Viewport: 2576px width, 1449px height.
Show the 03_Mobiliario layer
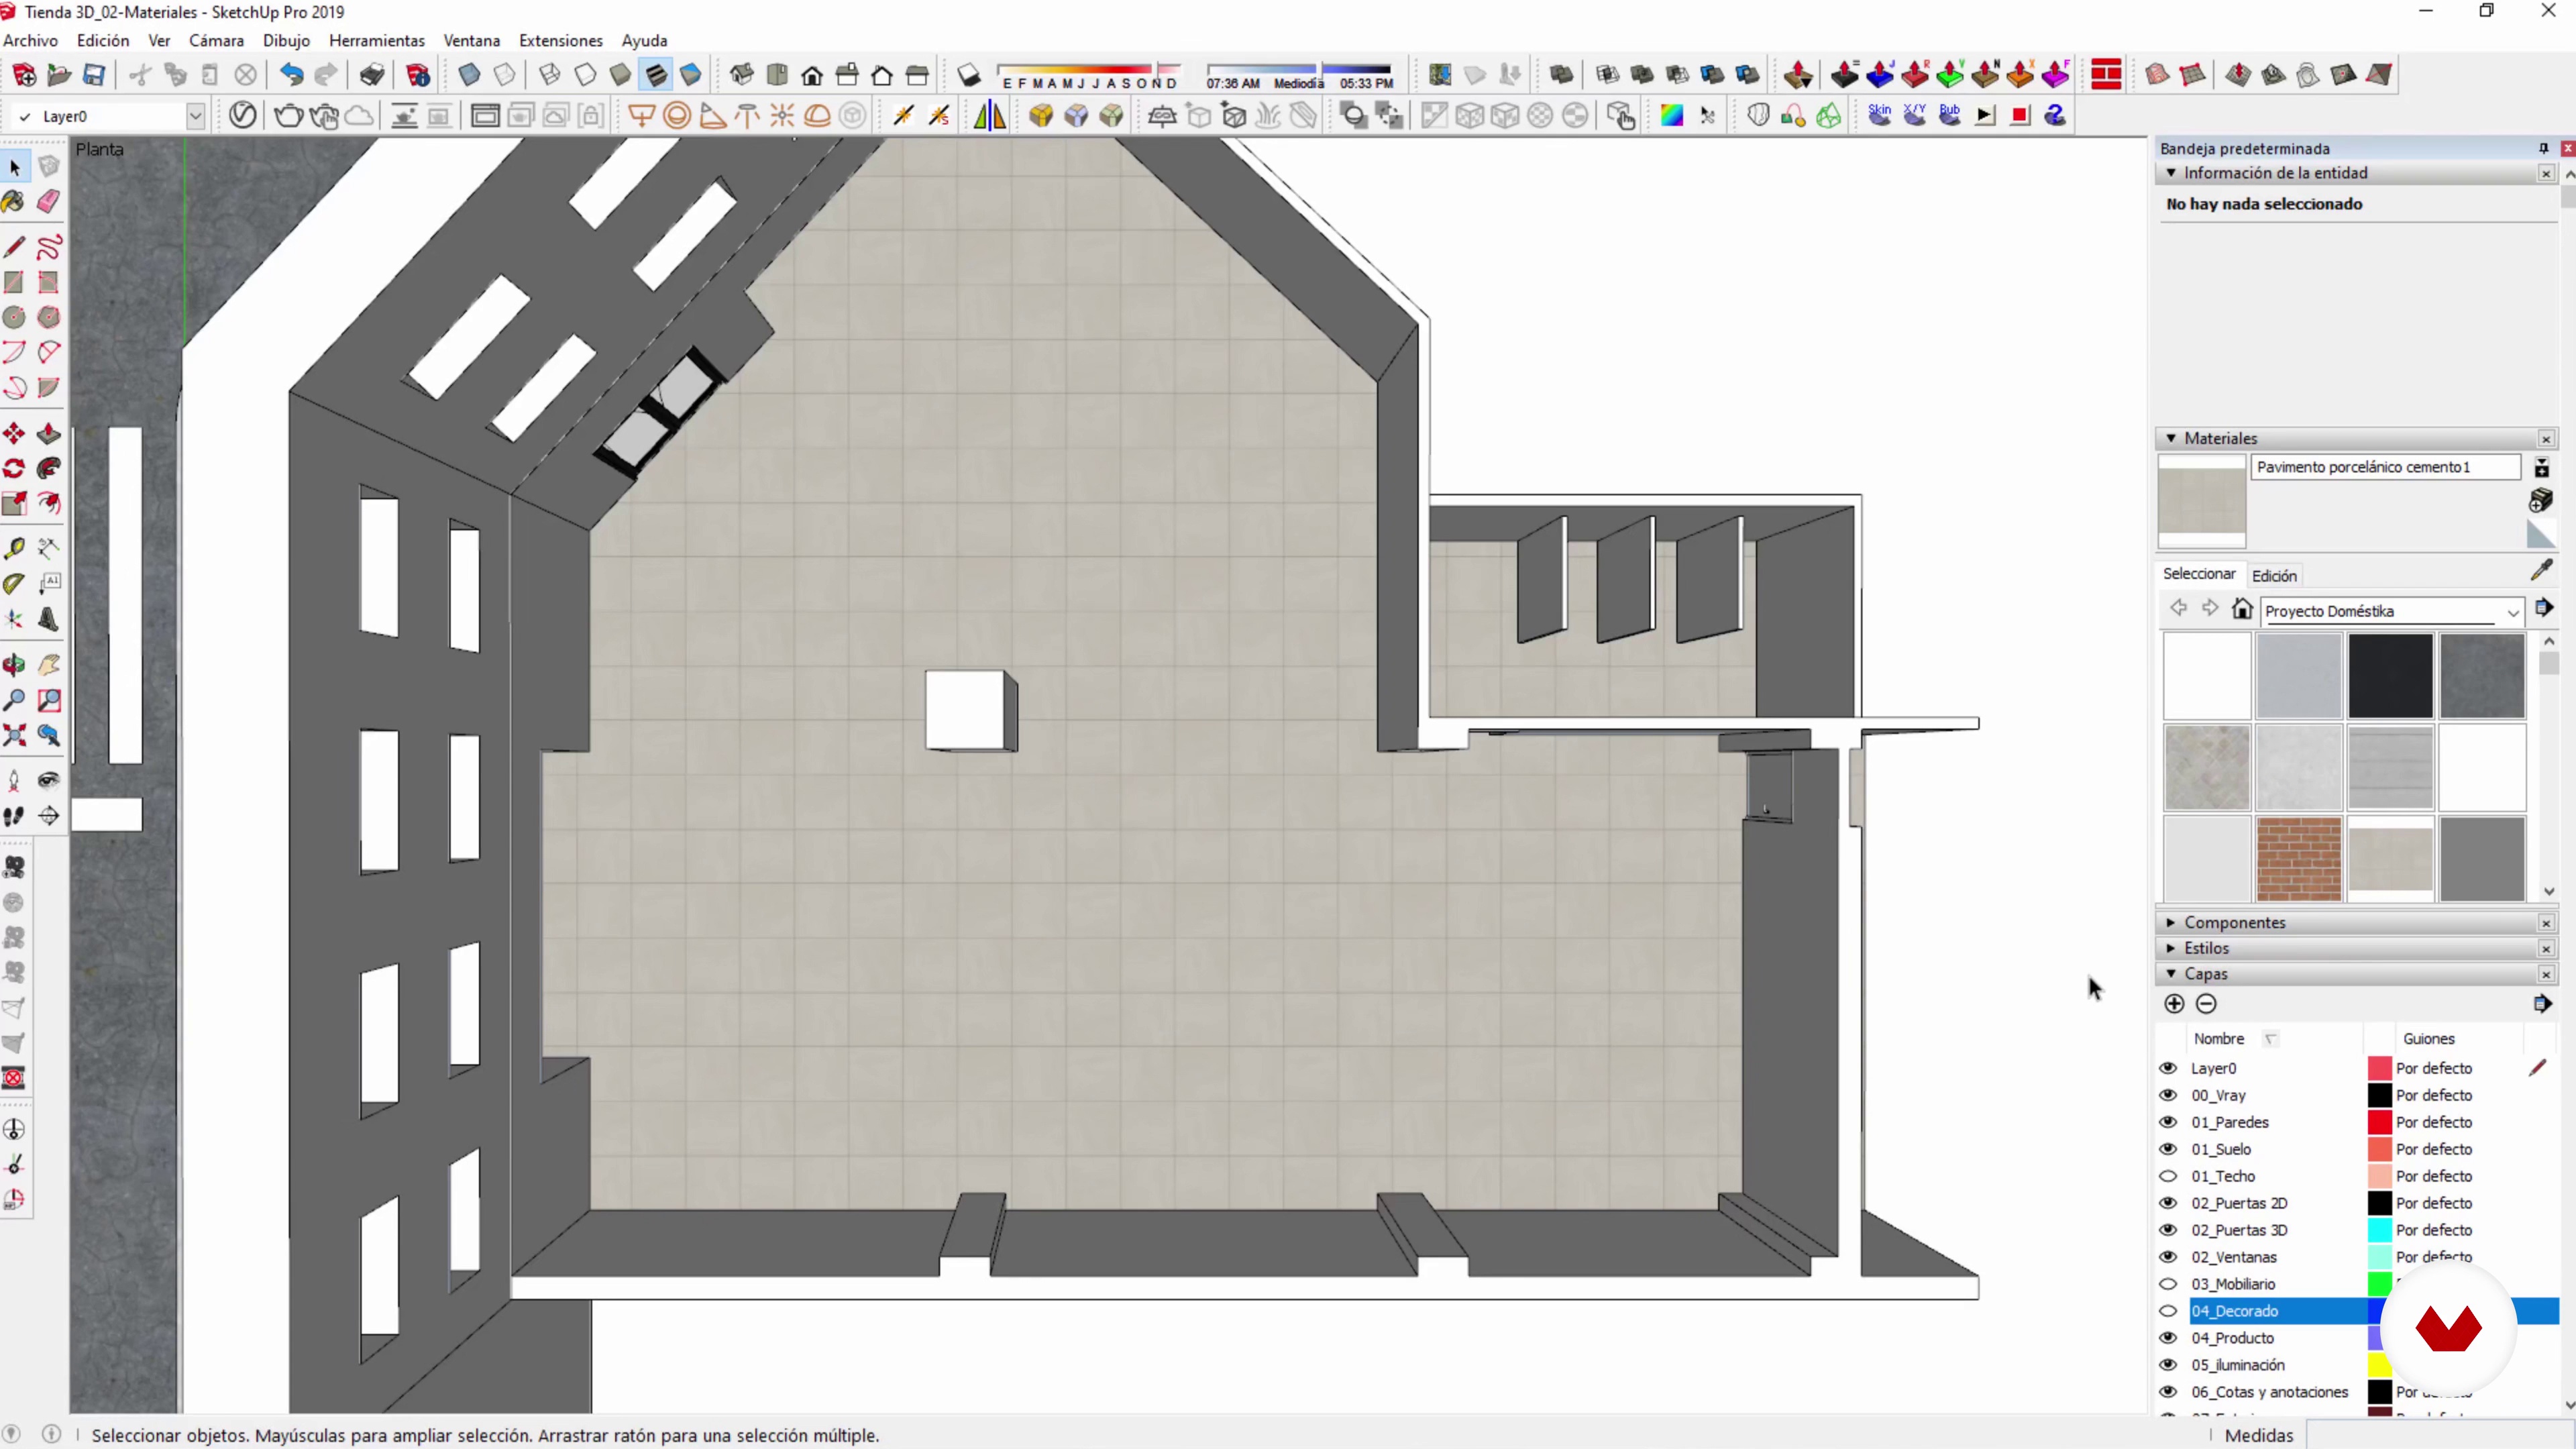2168,1284
